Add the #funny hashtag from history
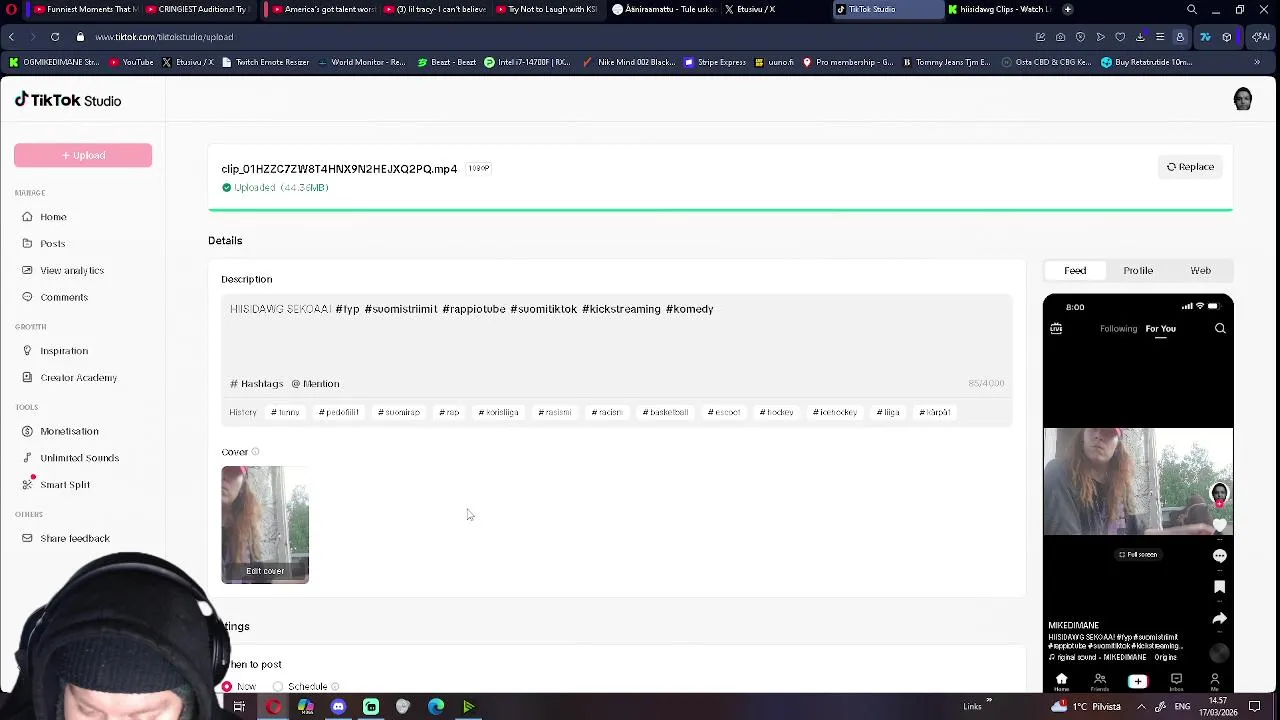This screenshot has width=1280, height=720. (x=285, y=412)
